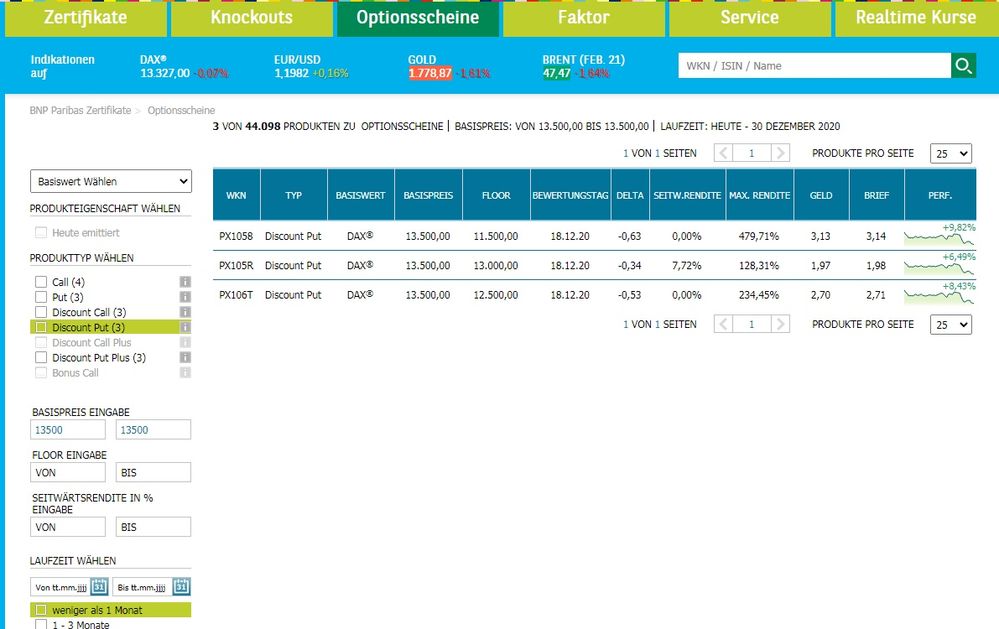Click the magnifier search icon
The image size is (999, 629).
[963, 66]
